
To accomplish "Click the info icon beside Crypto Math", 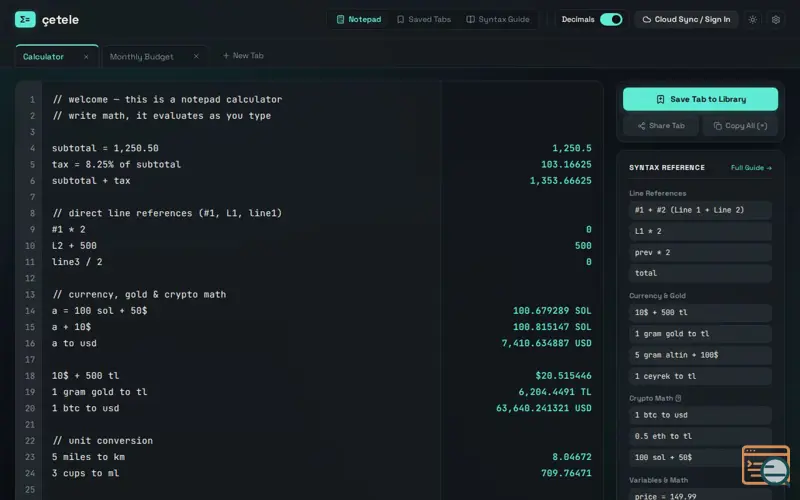I will click(678, 398).
